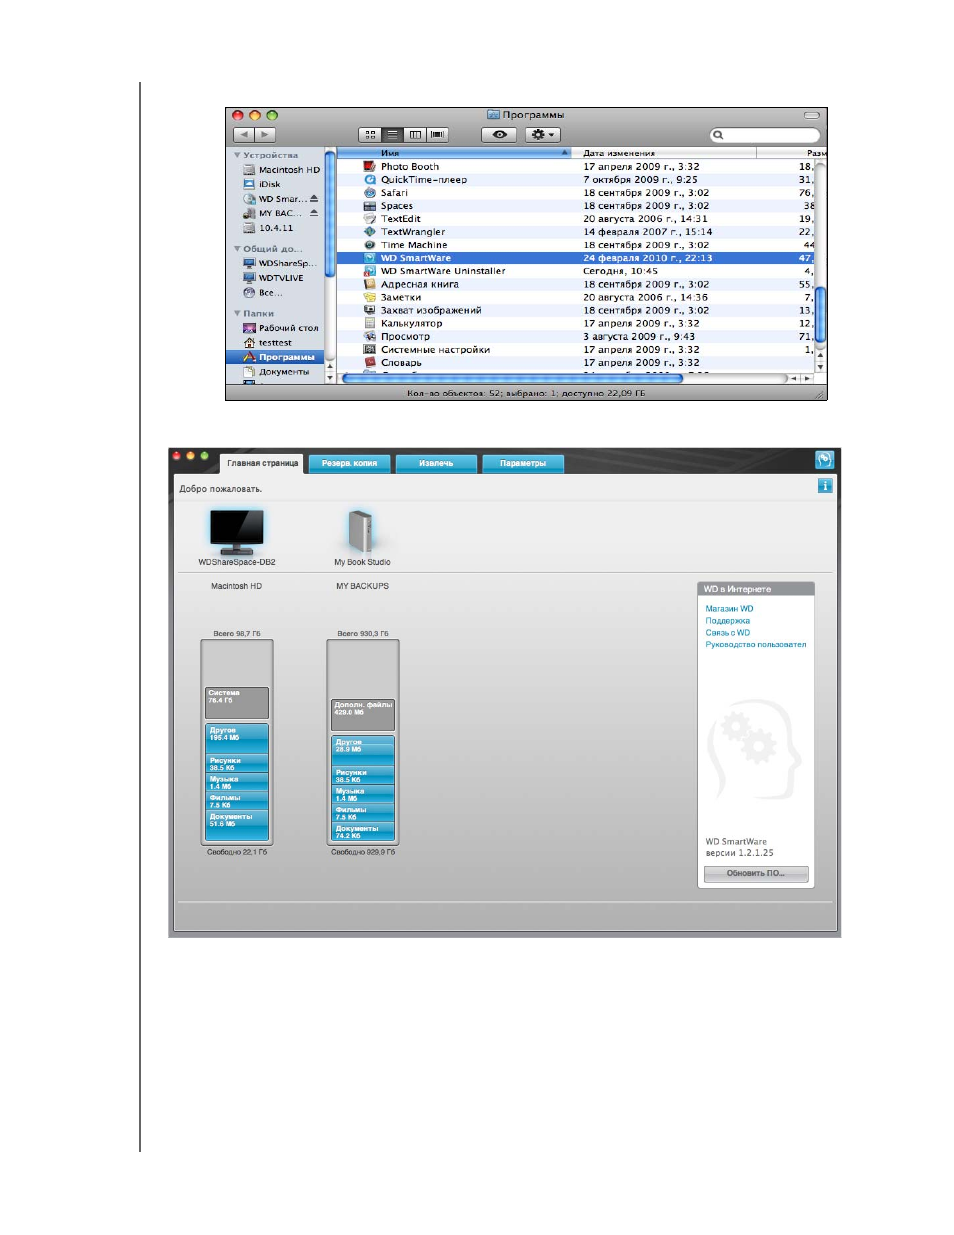Click the Finder forward arrow button

pos(265,134)
